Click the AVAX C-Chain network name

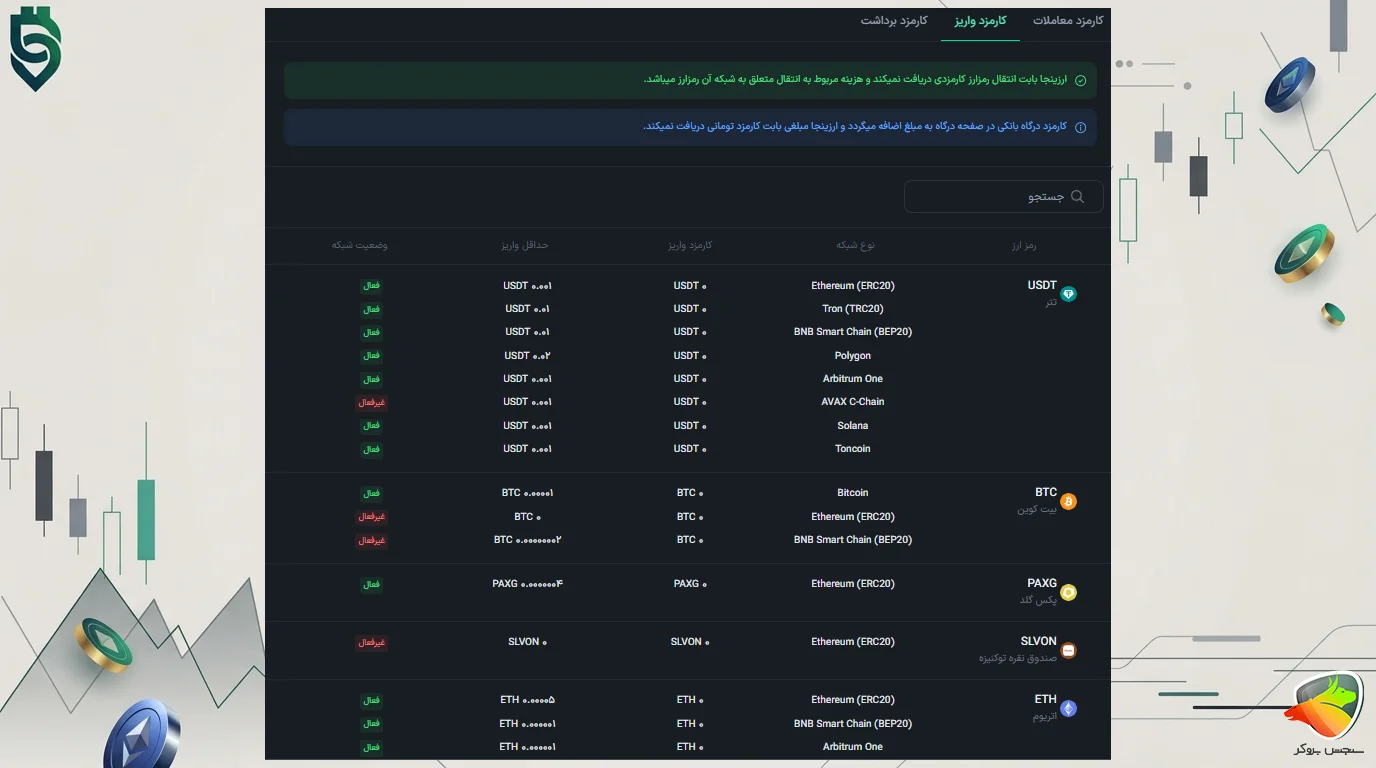(x=853, y=402)
